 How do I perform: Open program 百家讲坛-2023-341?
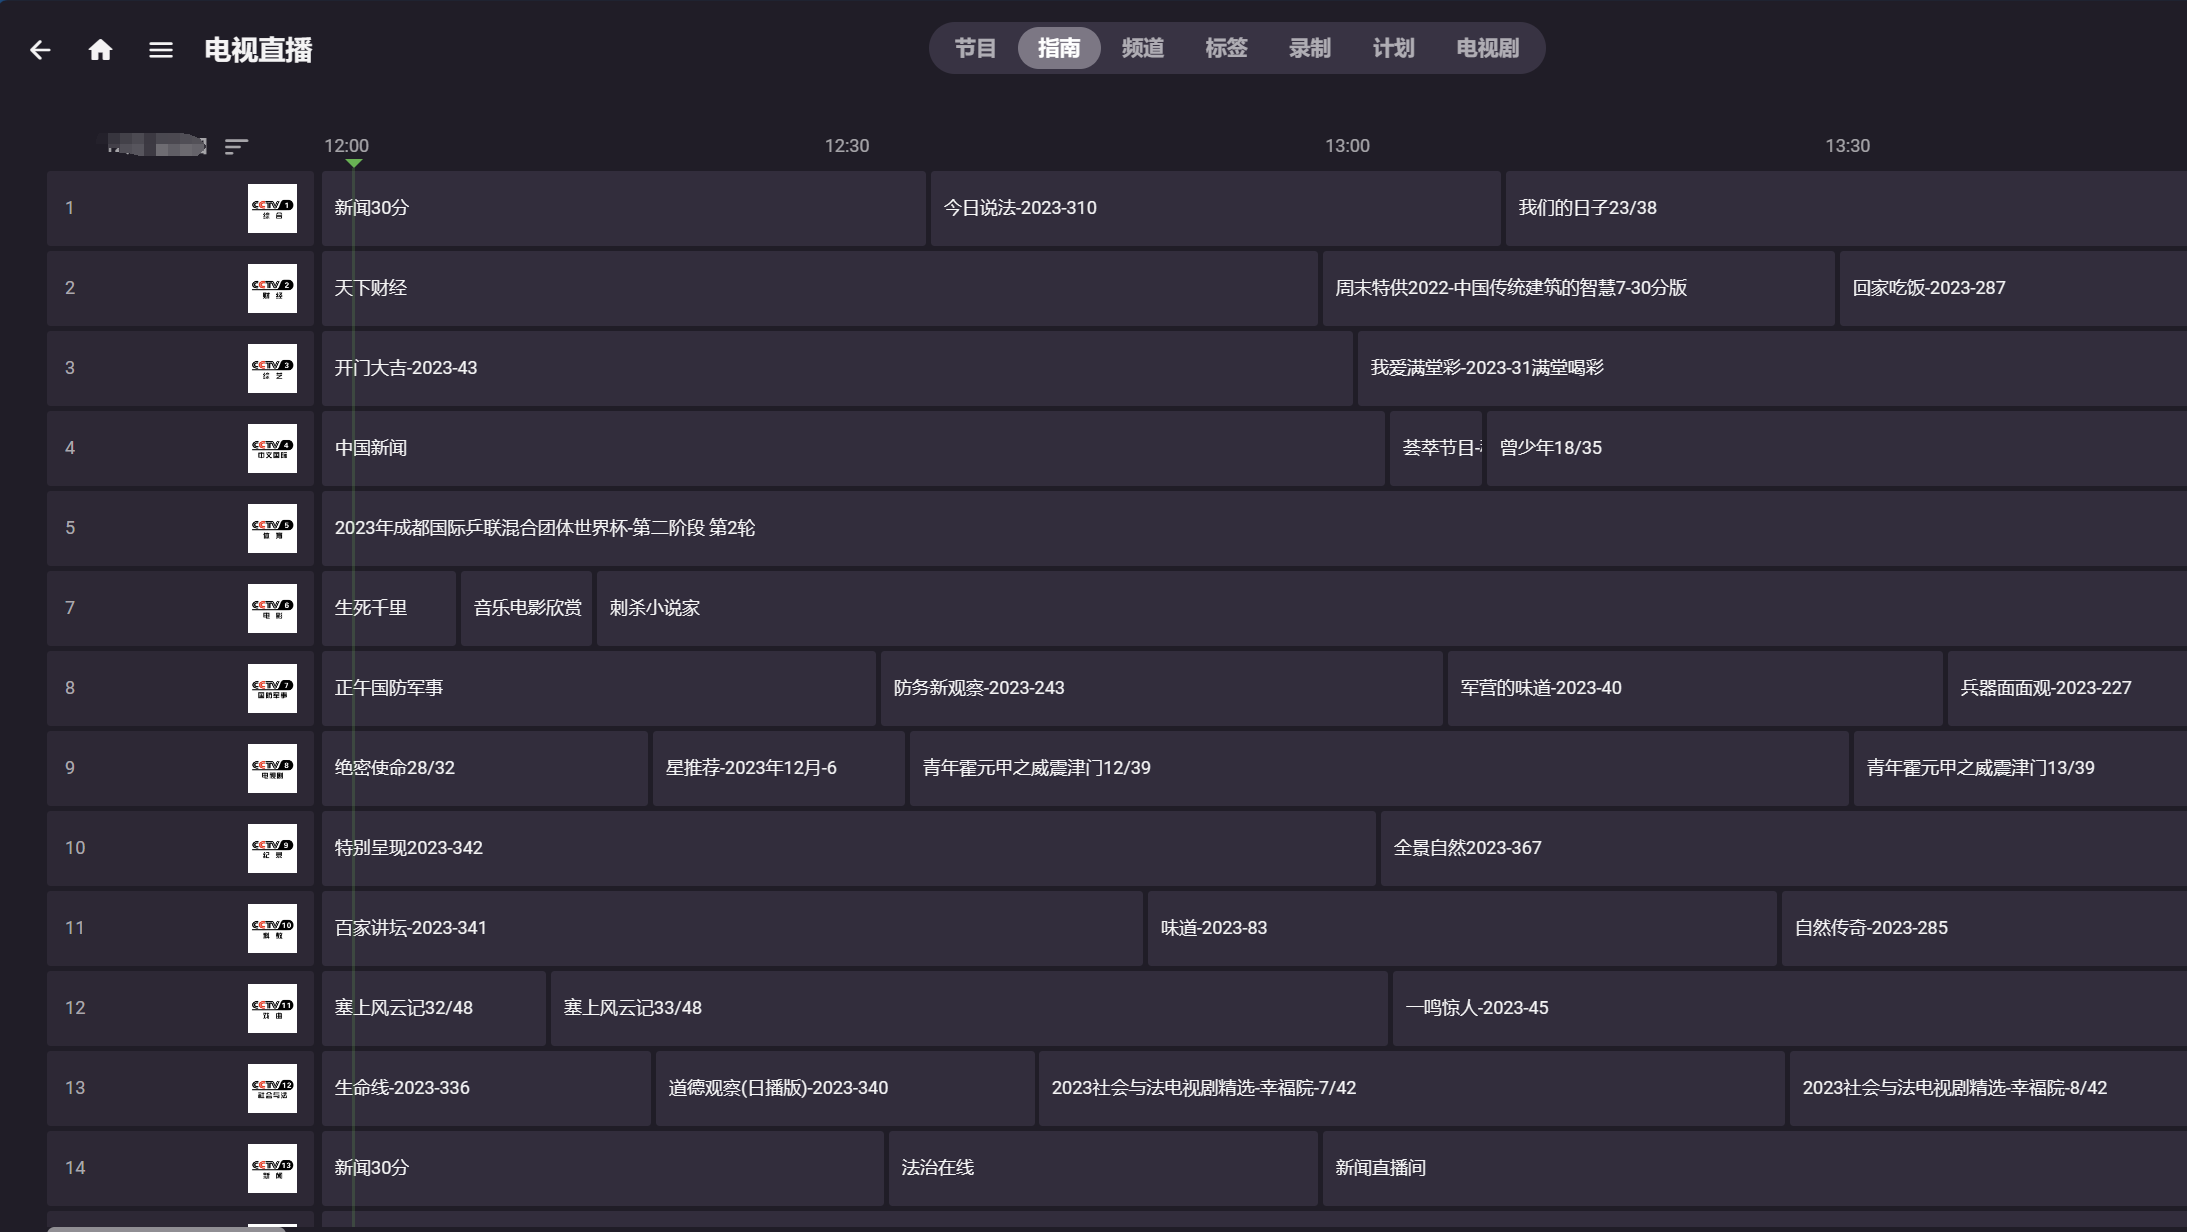pos(732,928)
